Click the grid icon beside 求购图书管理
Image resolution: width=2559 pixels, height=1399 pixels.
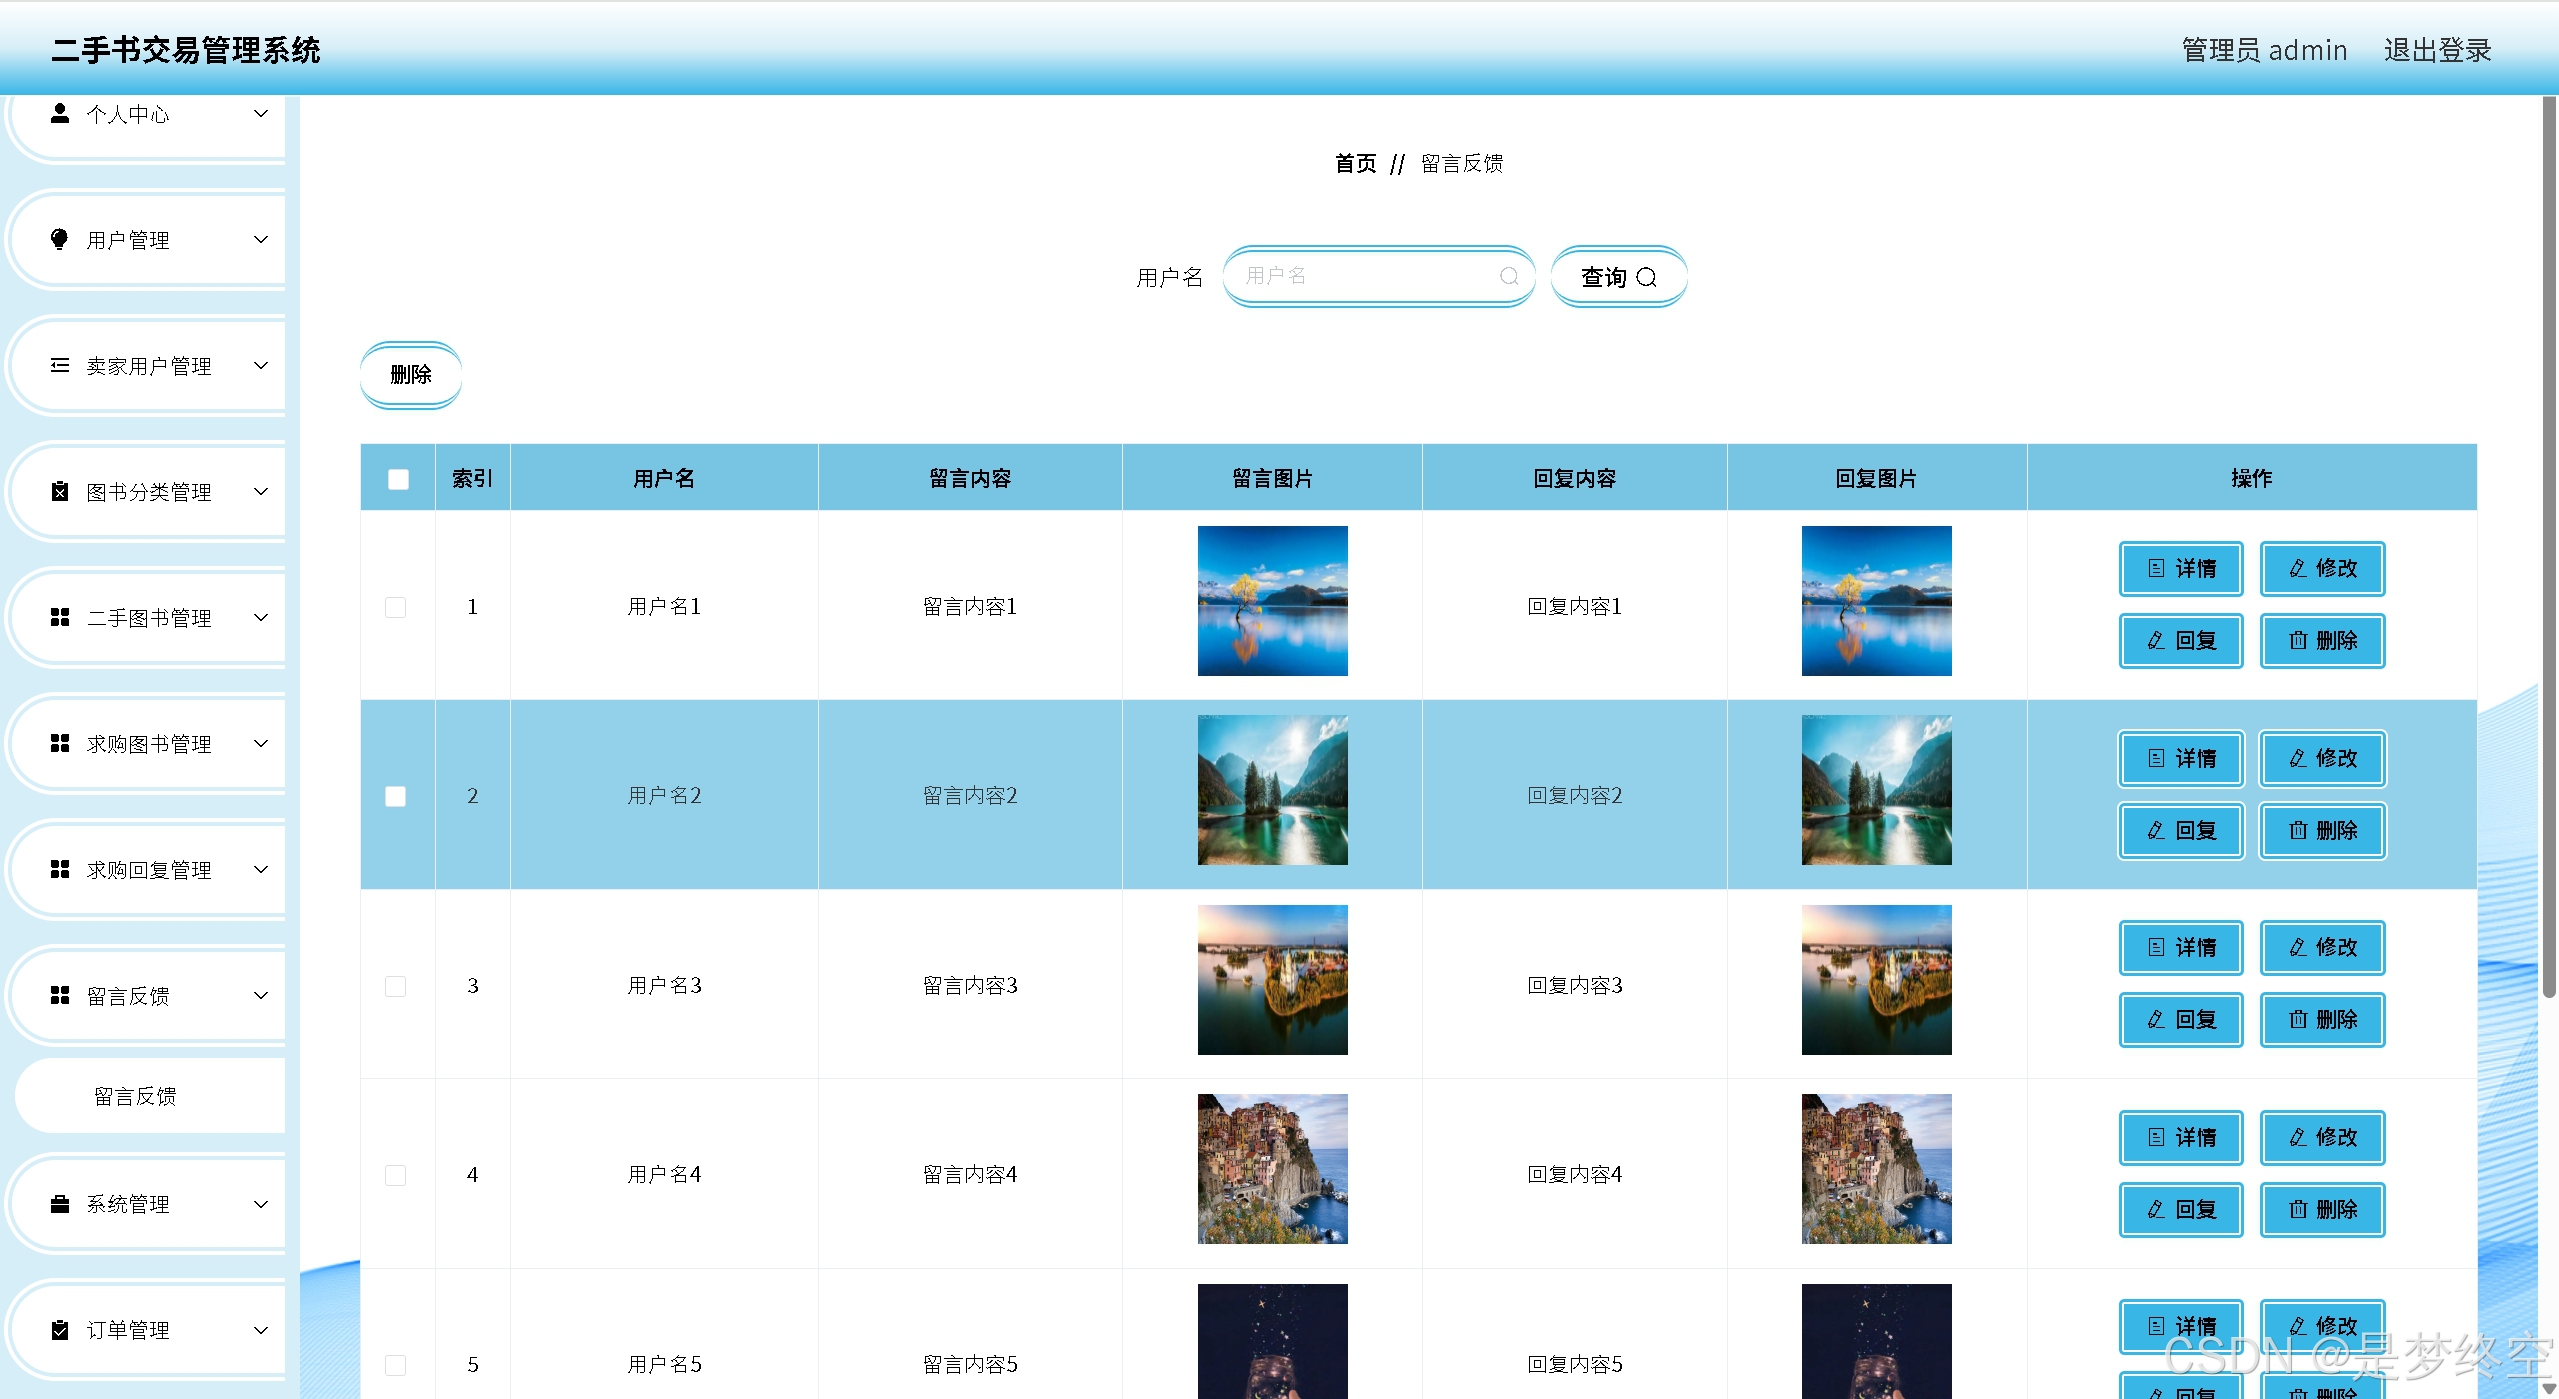tap(60, 743)
